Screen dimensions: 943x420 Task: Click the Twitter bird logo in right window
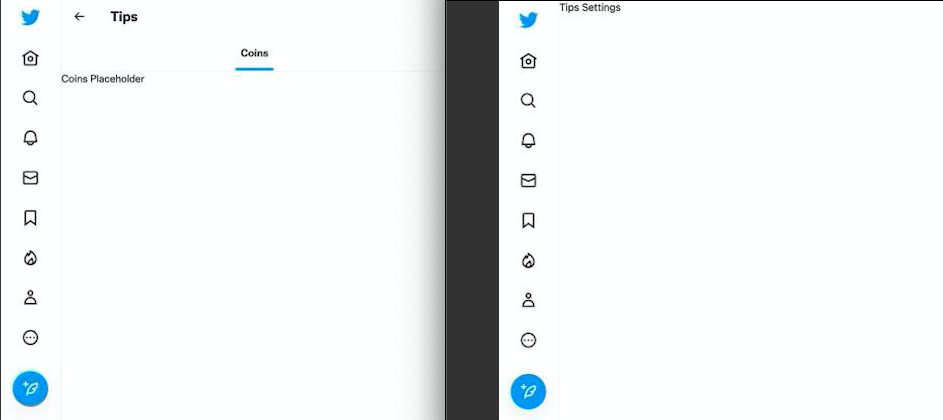(528, 20)
